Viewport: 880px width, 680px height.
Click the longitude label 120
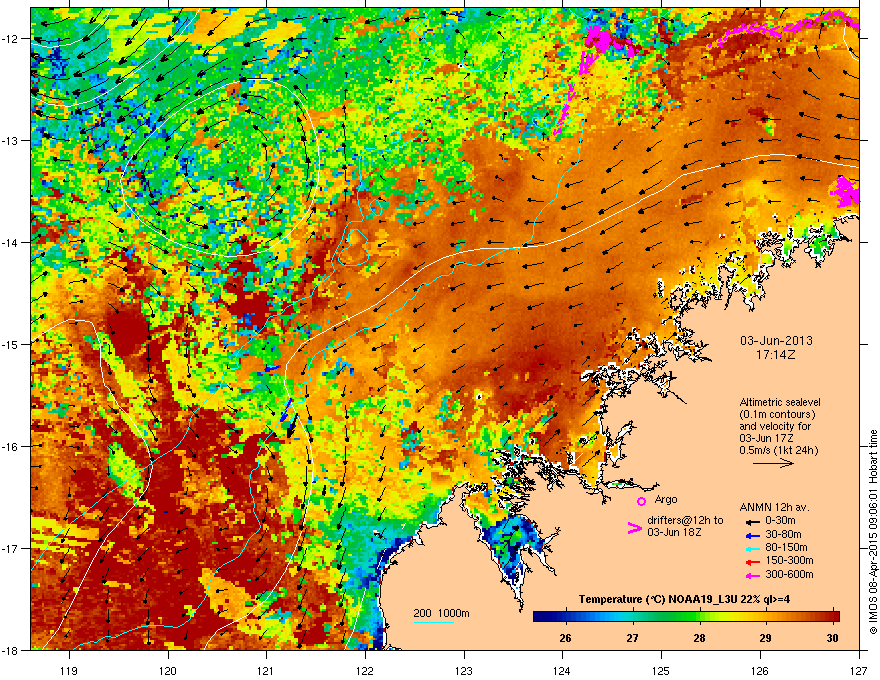(x=168, y=670)
